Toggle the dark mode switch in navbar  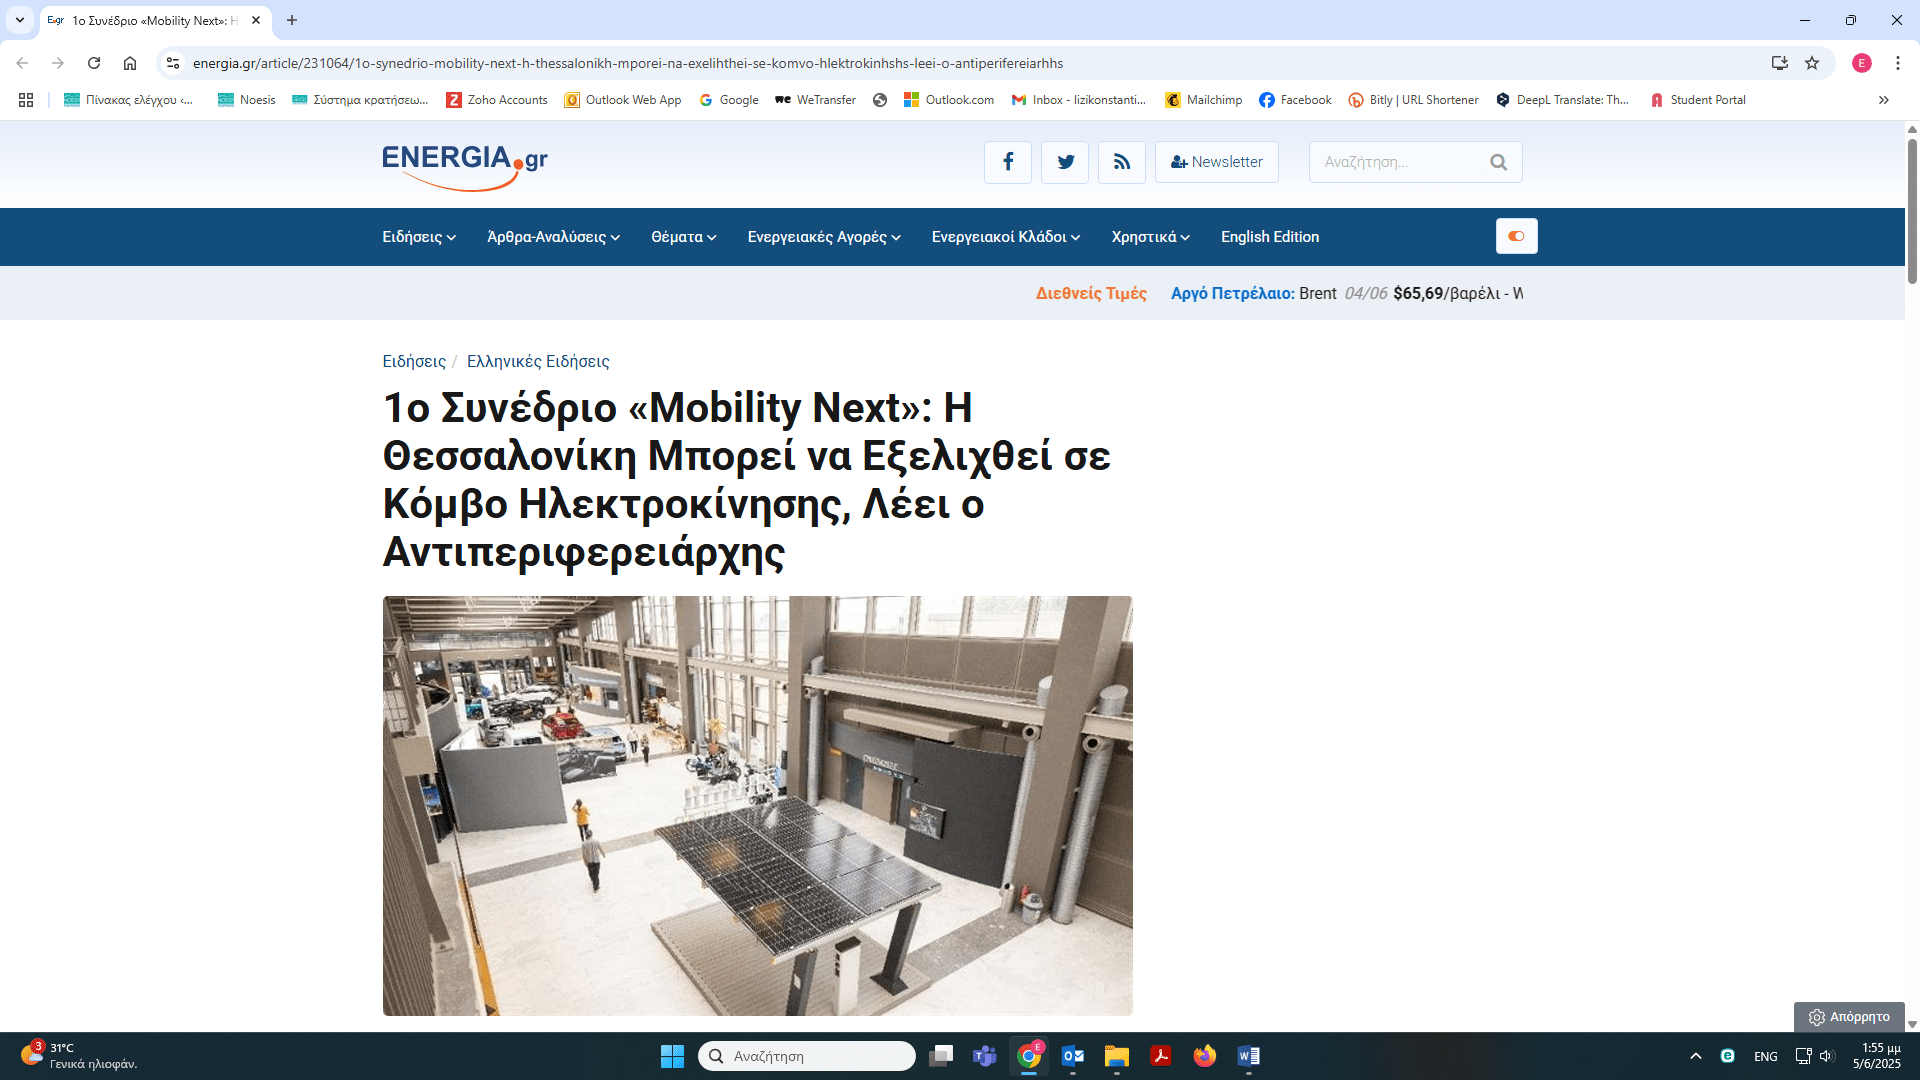(x=1516, y=236)
